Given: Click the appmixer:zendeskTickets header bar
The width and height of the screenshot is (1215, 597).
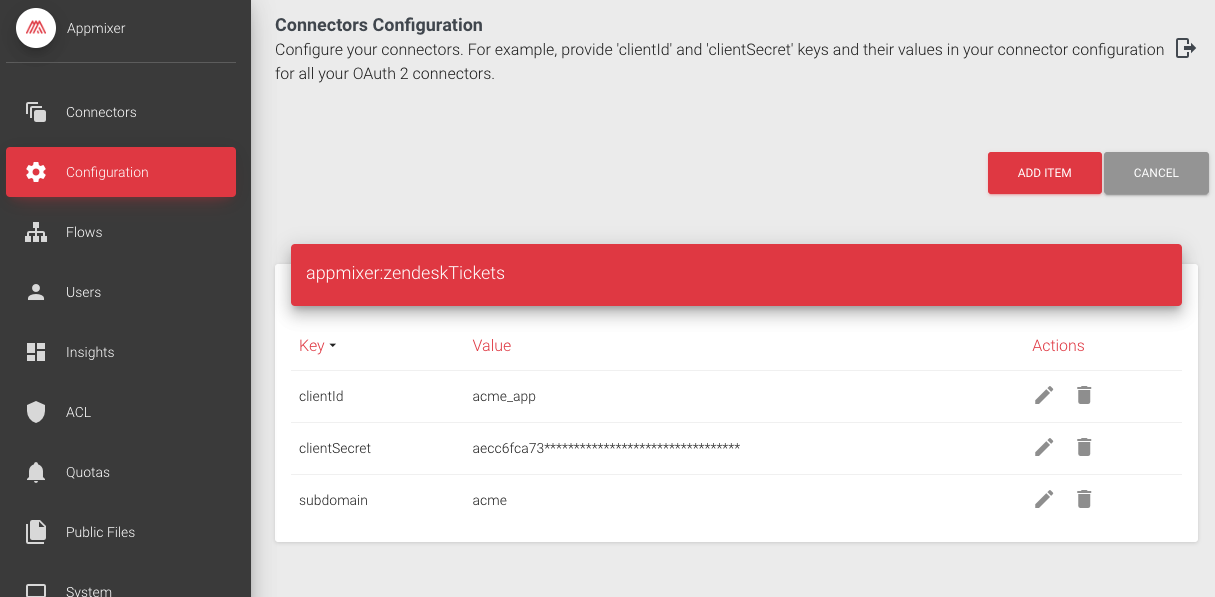Looking at the screenshot, I should click(736, 274).
